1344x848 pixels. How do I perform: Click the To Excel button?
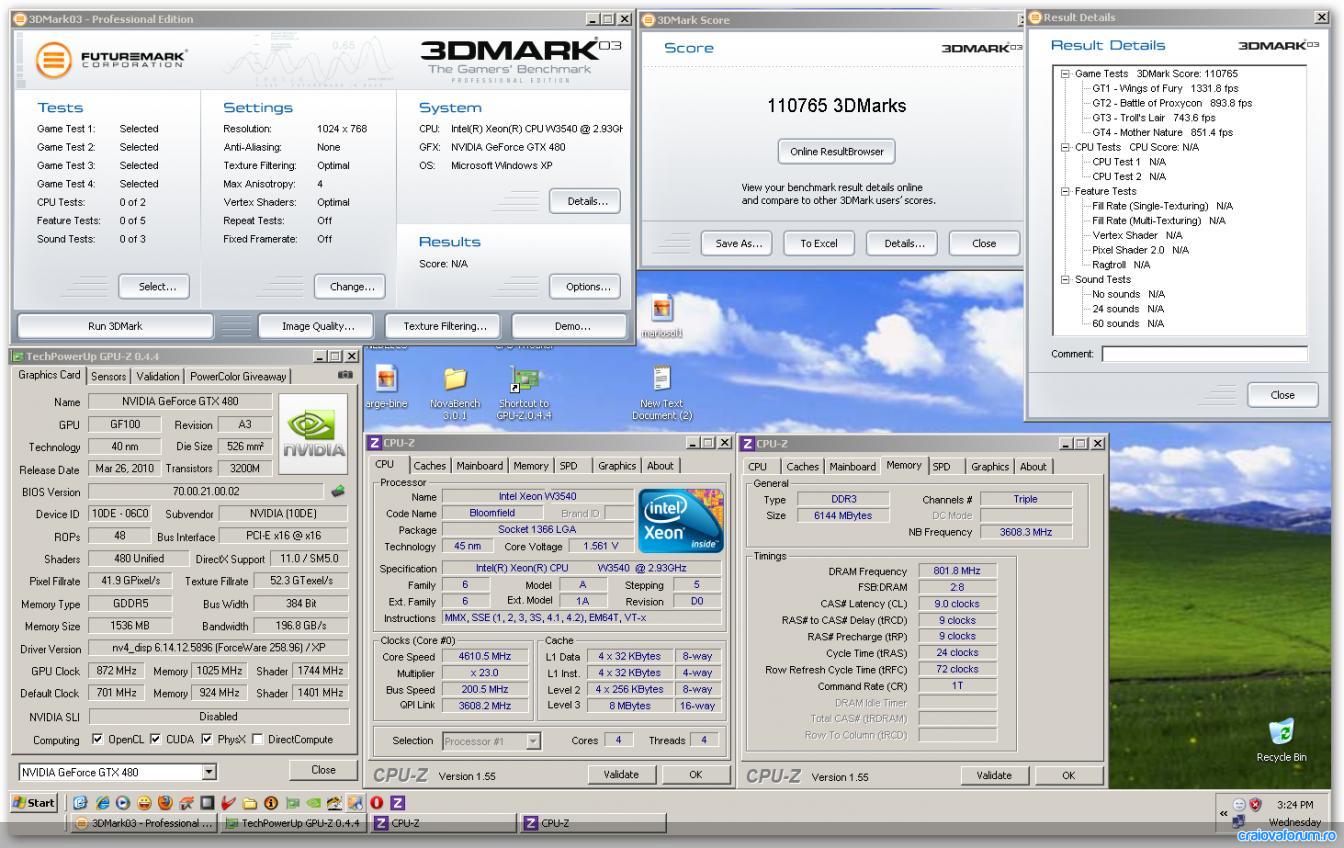tap(820, 243)
